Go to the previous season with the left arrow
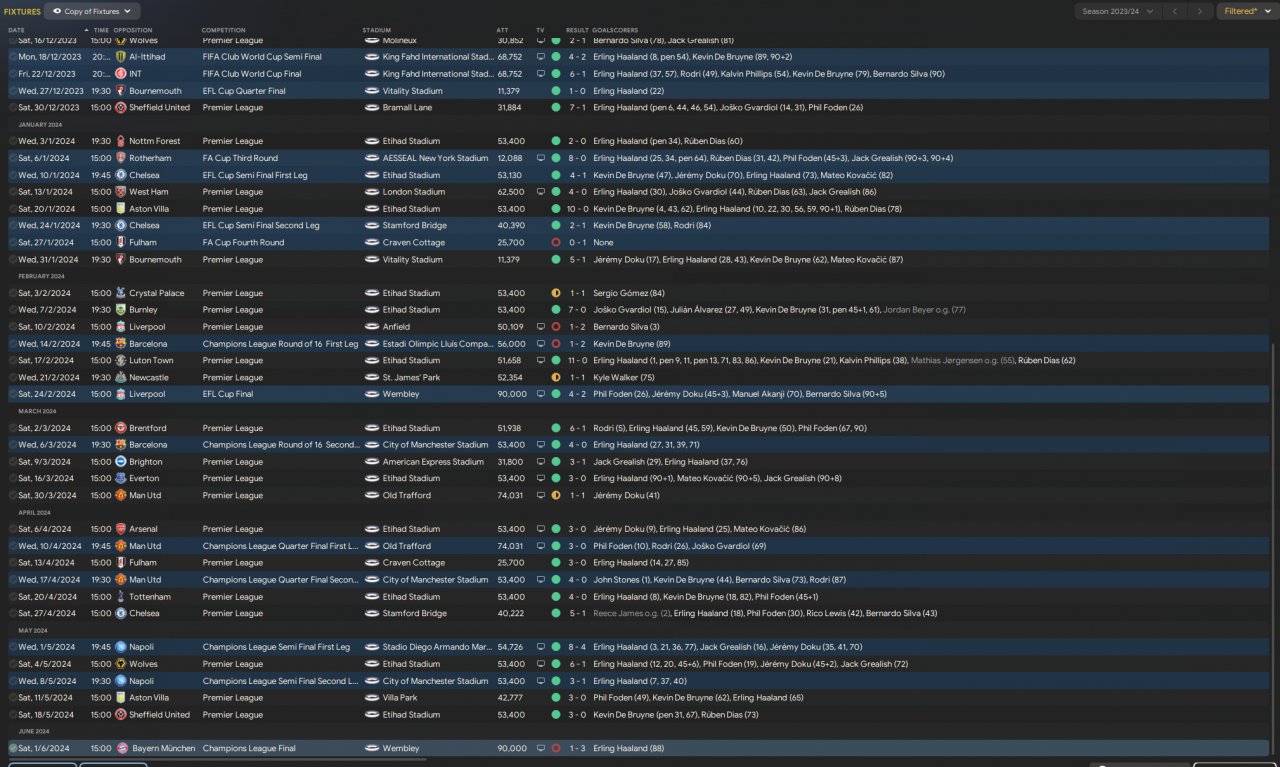The image size is (1280, 767). 1175,12
